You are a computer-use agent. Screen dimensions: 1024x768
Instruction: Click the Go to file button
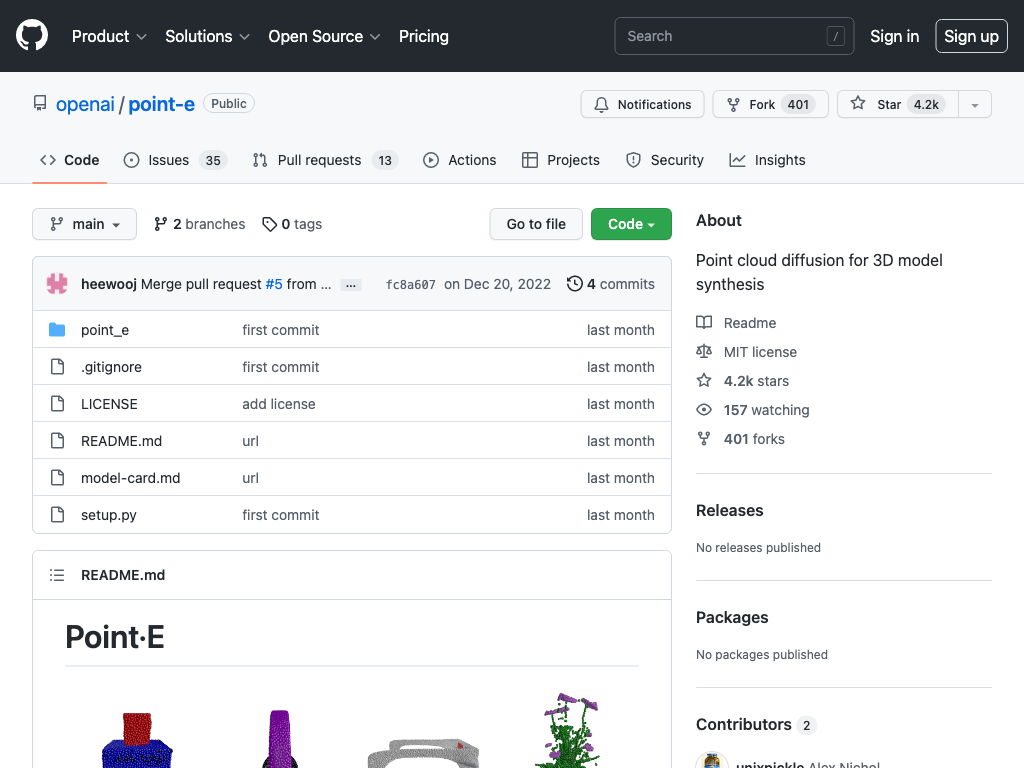click(x=536, y=224)
